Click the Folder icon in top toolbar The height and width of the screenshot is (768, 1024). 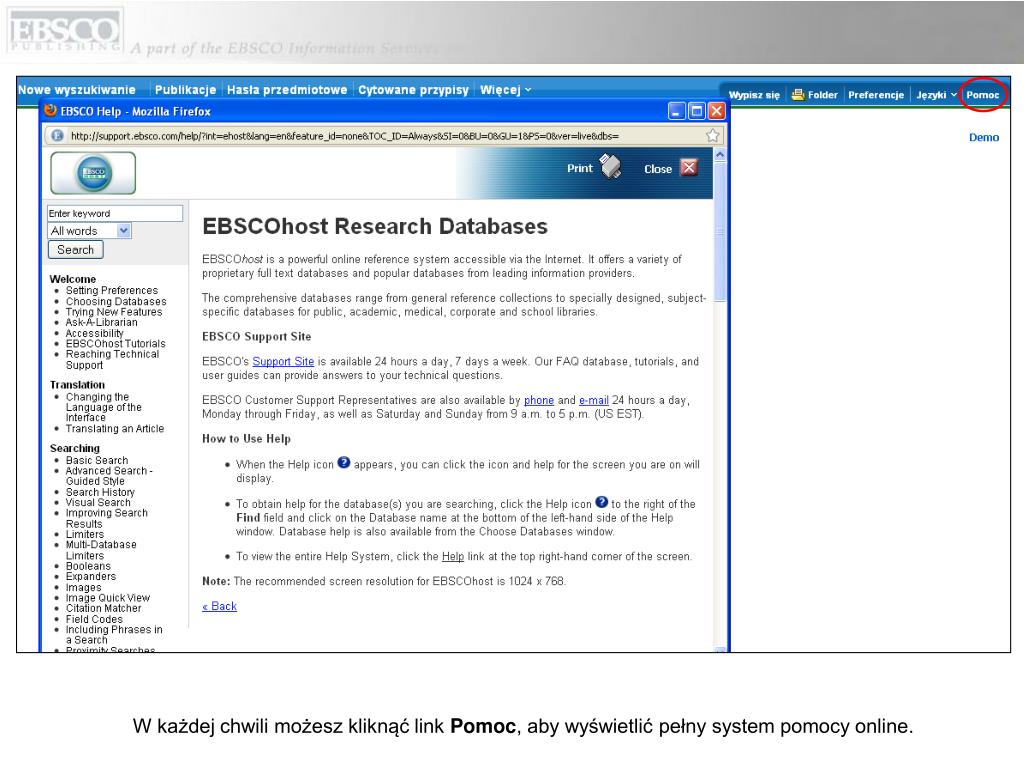[797, 95]
